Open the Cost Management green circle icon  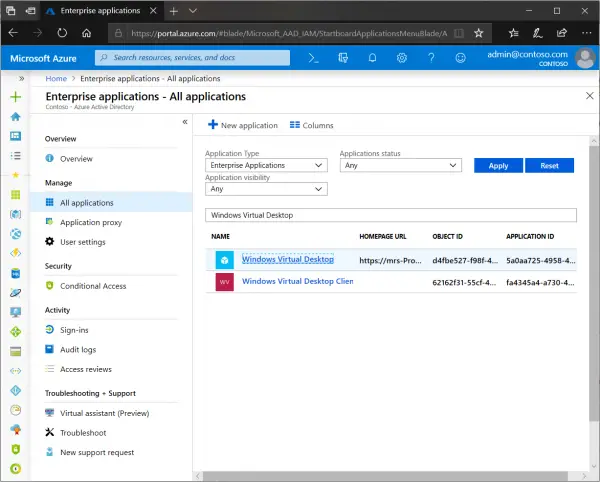coord(16,469)
